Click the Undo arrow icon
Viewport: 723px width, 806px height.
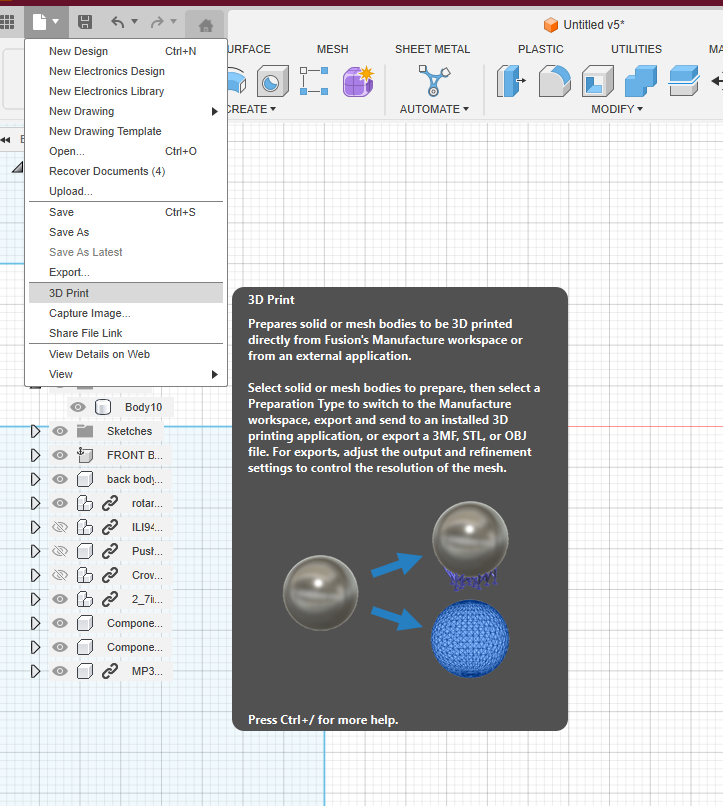(x=118, y=22)
